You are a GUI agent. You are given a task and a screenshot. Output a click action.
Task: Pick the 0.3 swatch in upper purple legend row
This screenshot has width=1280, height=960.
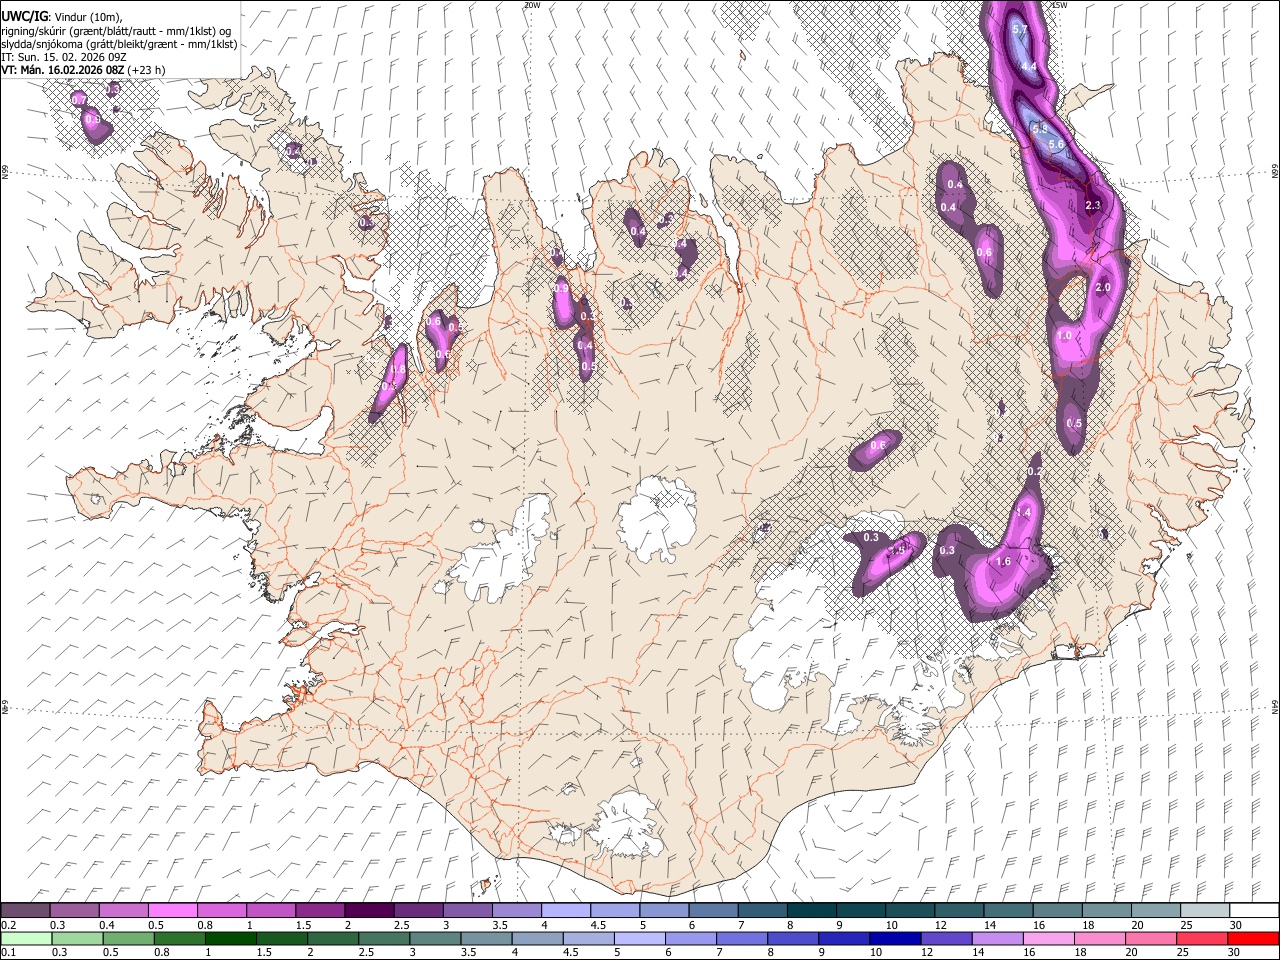coord(74,911)
